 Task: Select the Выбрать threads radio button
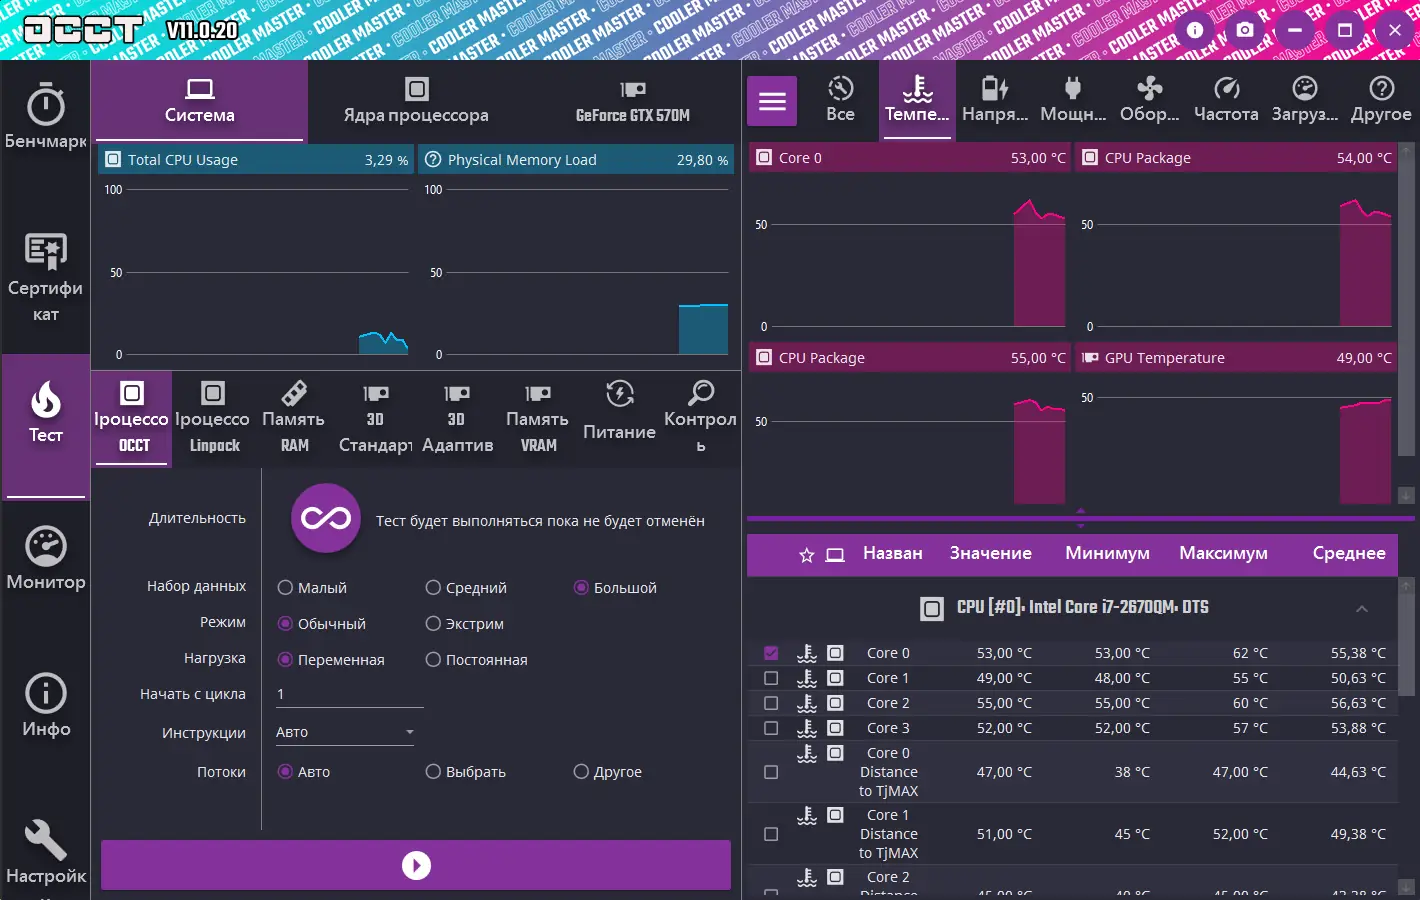[433, 772]
